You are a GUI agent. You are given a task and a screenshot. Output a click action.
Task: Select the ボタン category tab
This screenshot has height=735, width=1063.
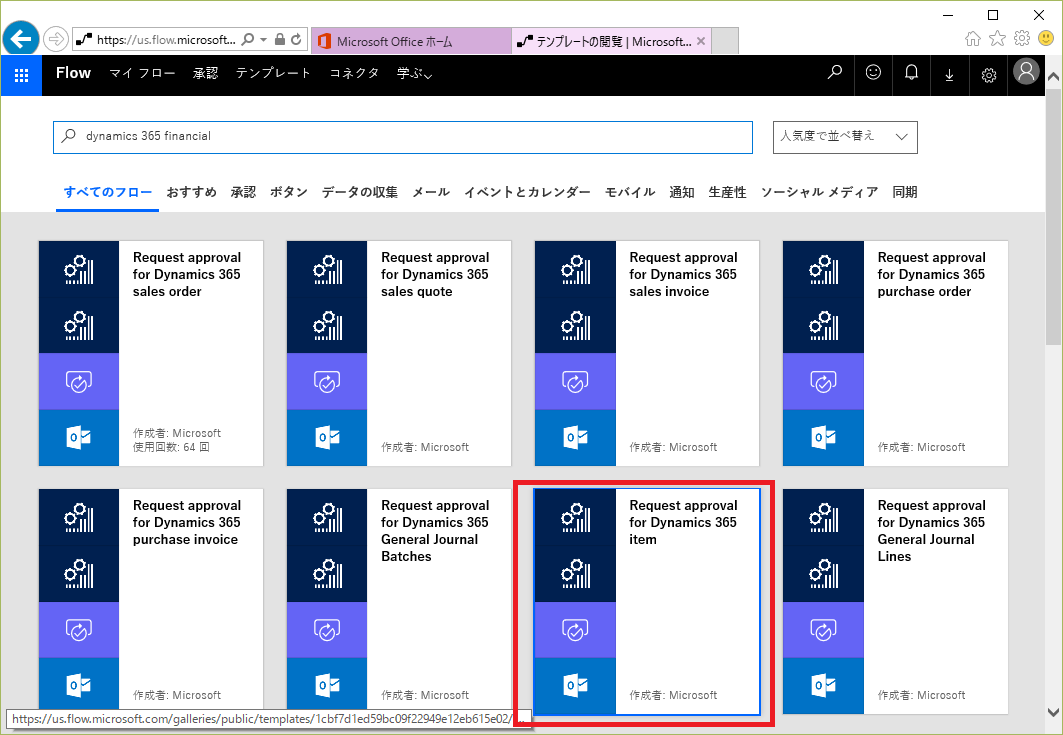[289, 193]
